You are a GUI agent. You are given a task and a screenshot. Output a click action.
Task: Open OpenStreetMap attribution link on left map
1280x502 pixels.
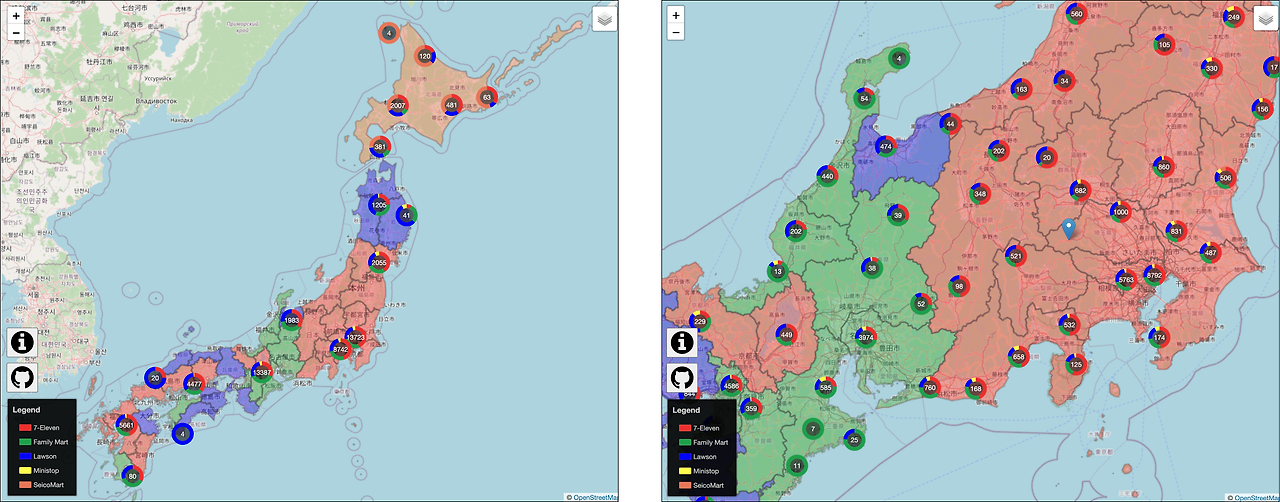tap(595, 497)
